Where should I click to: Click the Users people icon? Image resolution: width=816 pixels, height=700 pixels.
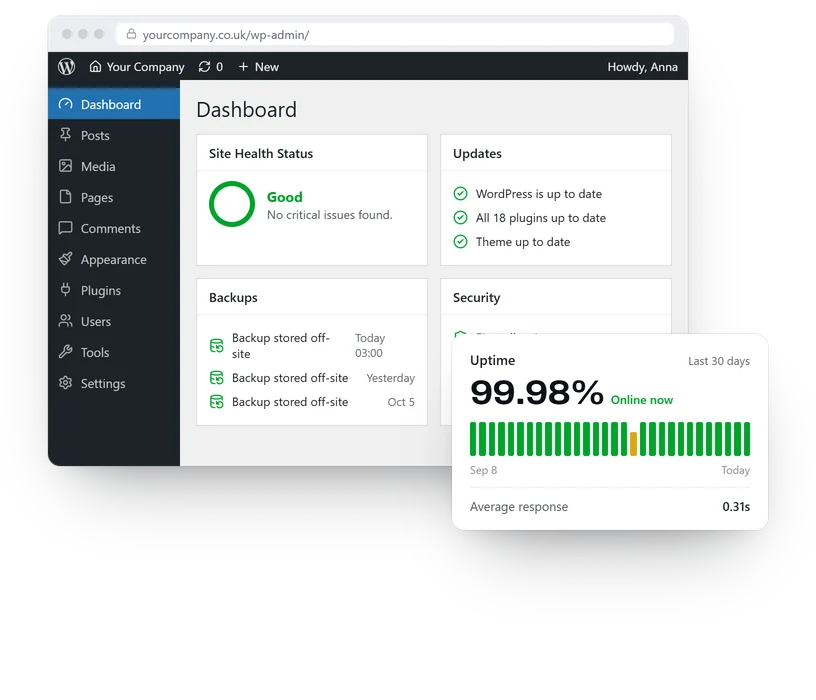click(x=66, y=321)
